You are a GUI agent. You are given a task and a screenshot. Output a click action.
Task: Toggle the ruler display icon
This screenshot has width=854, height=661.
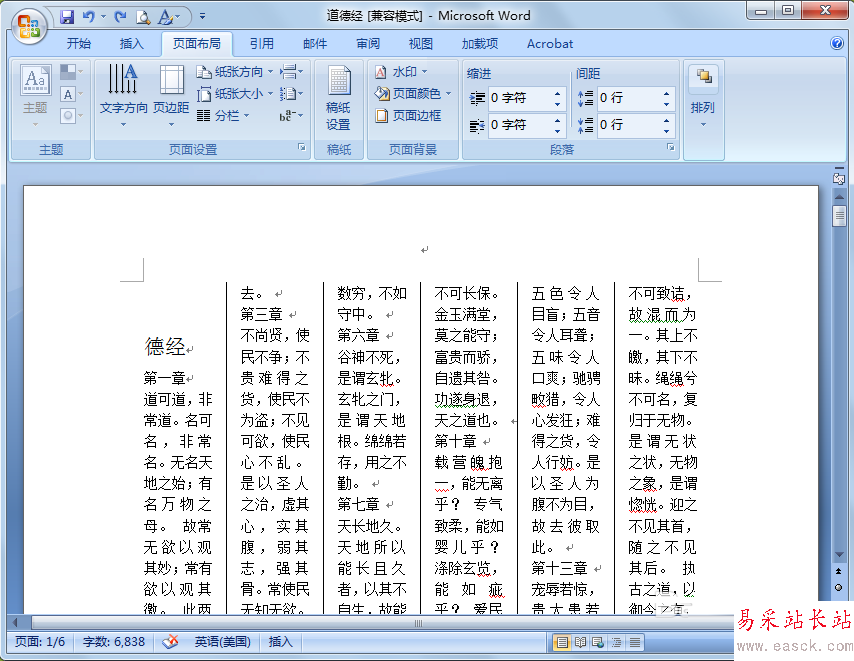(x=839, y=178)
